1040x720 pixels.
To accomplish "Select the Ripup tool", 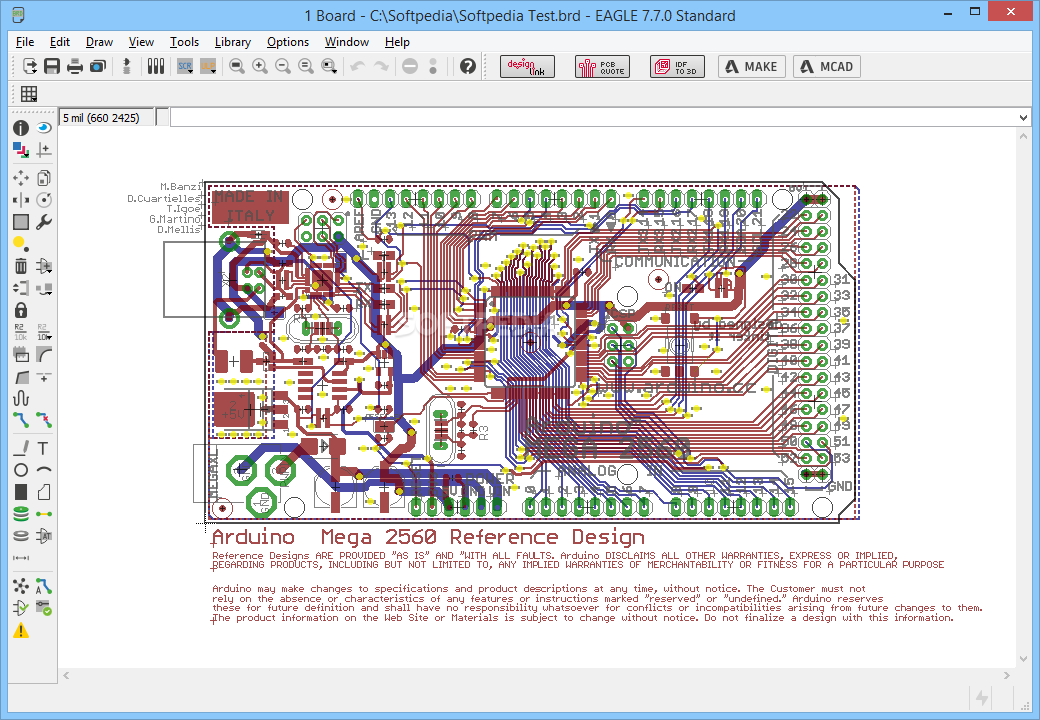I will [44, 420].
